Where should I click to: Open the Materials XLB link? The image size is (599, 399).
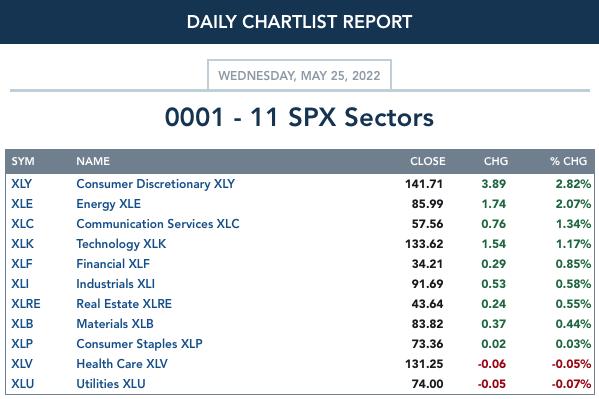click(115, 324)
